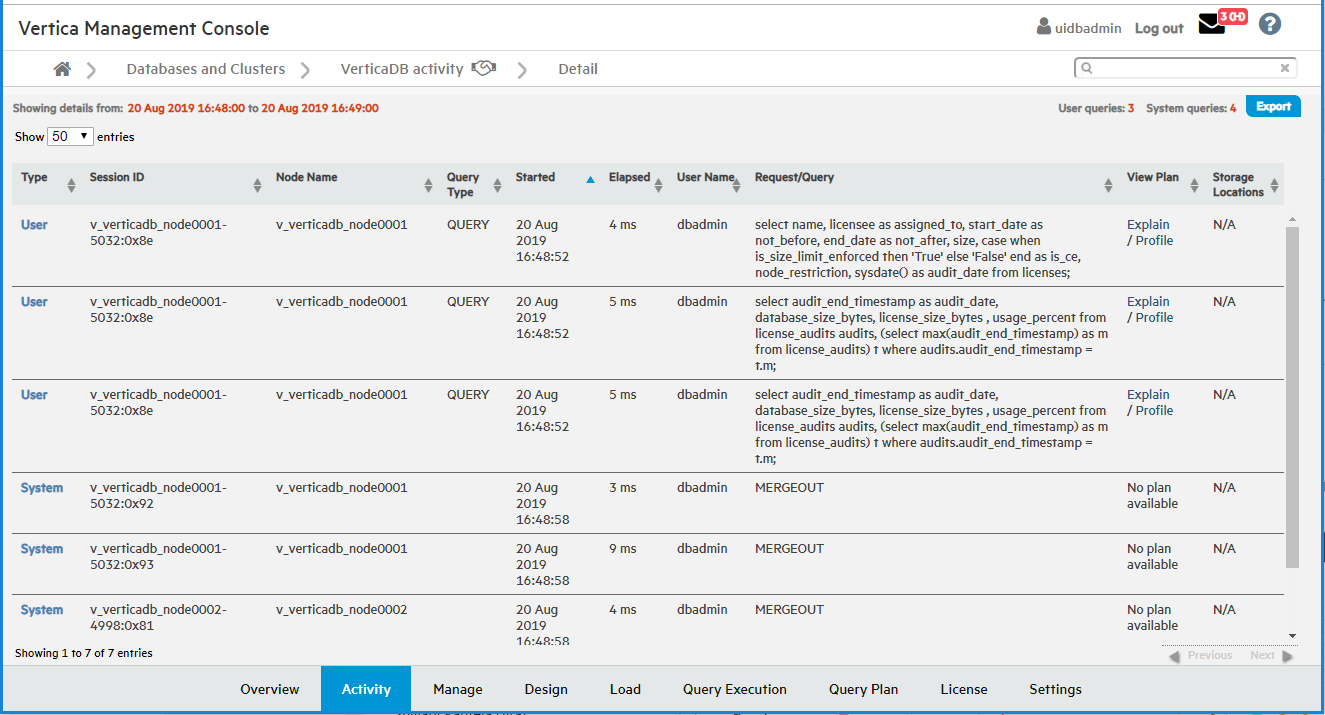Sort table by the Started column arrow

tap(590, 179)
